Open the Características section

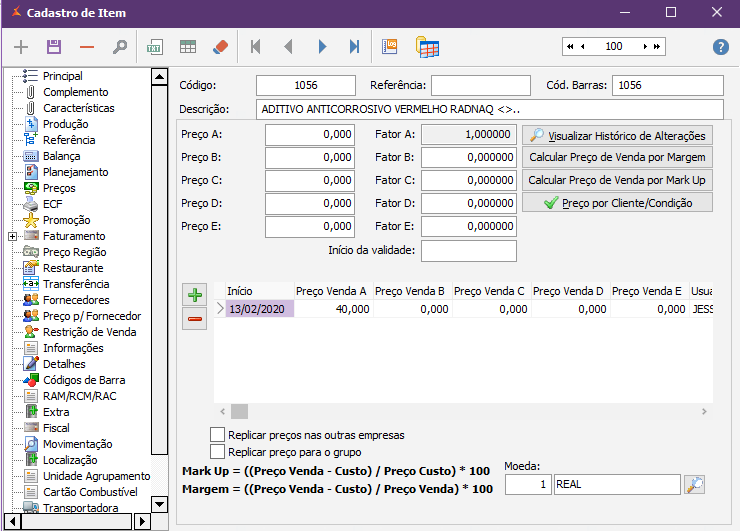pyautogui.click(x=79, y=108)
